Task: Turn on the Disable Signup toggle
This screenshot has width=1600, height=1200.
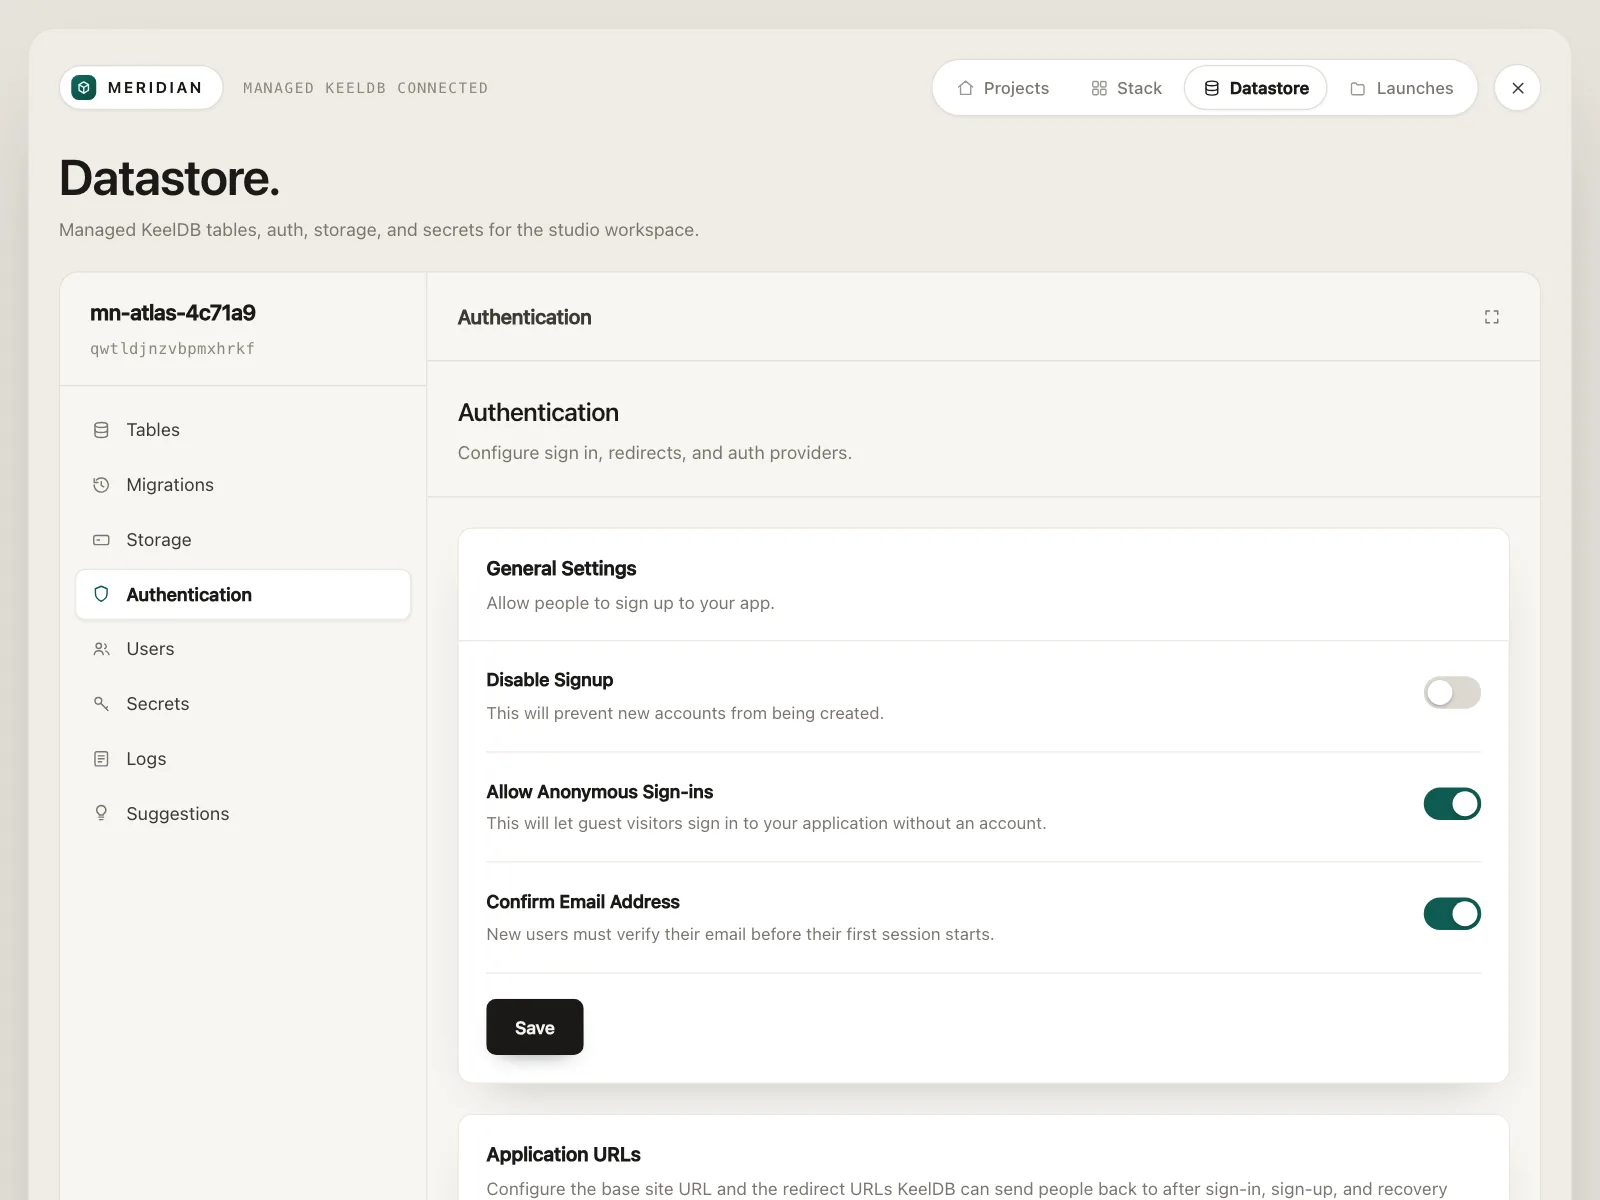Action: click(1452, 693)
